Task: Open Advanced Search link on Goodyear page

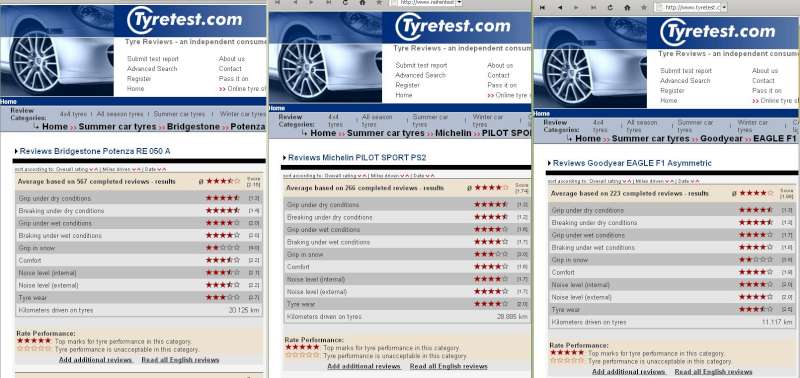Action: (x=685, y=81)
